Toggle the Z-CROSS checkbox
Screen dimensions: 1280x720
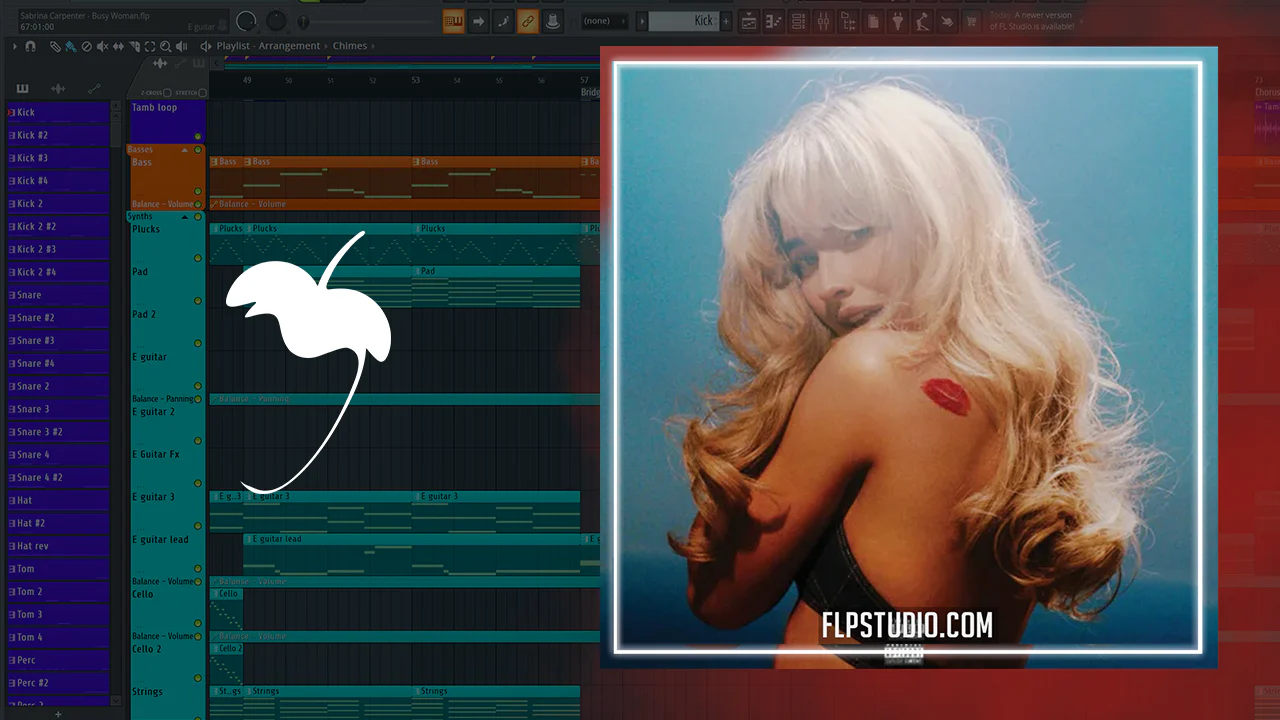tap(167, 93)
